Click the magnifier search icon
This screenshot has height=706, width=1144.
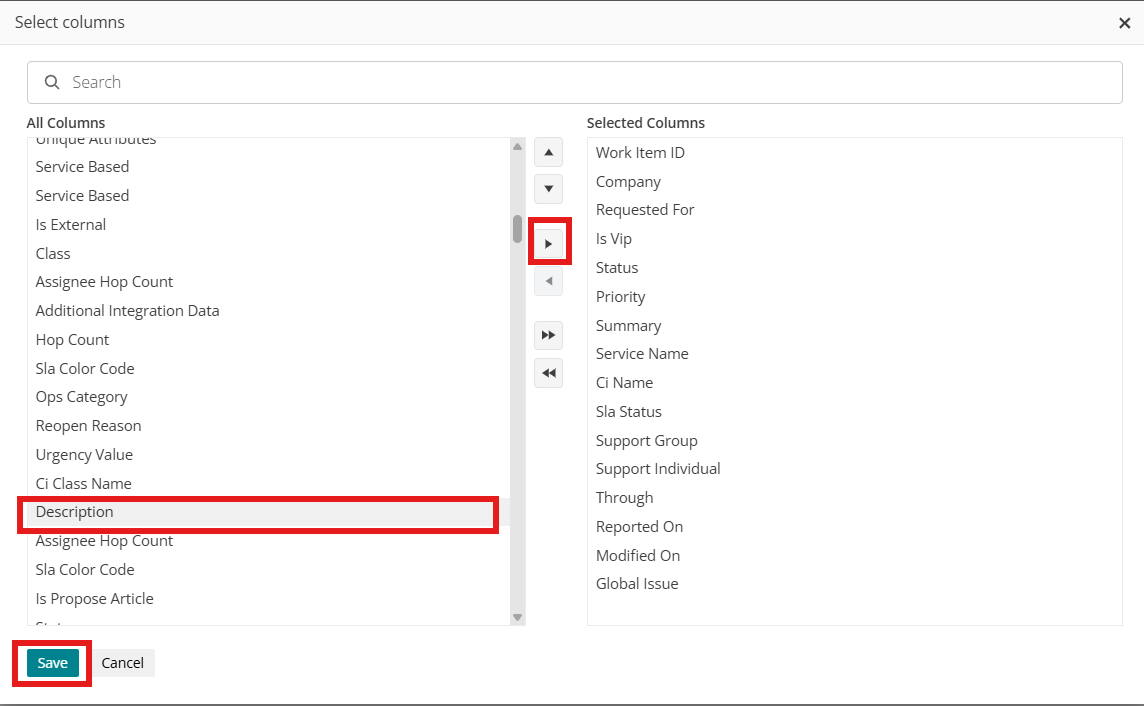[52, 82]
